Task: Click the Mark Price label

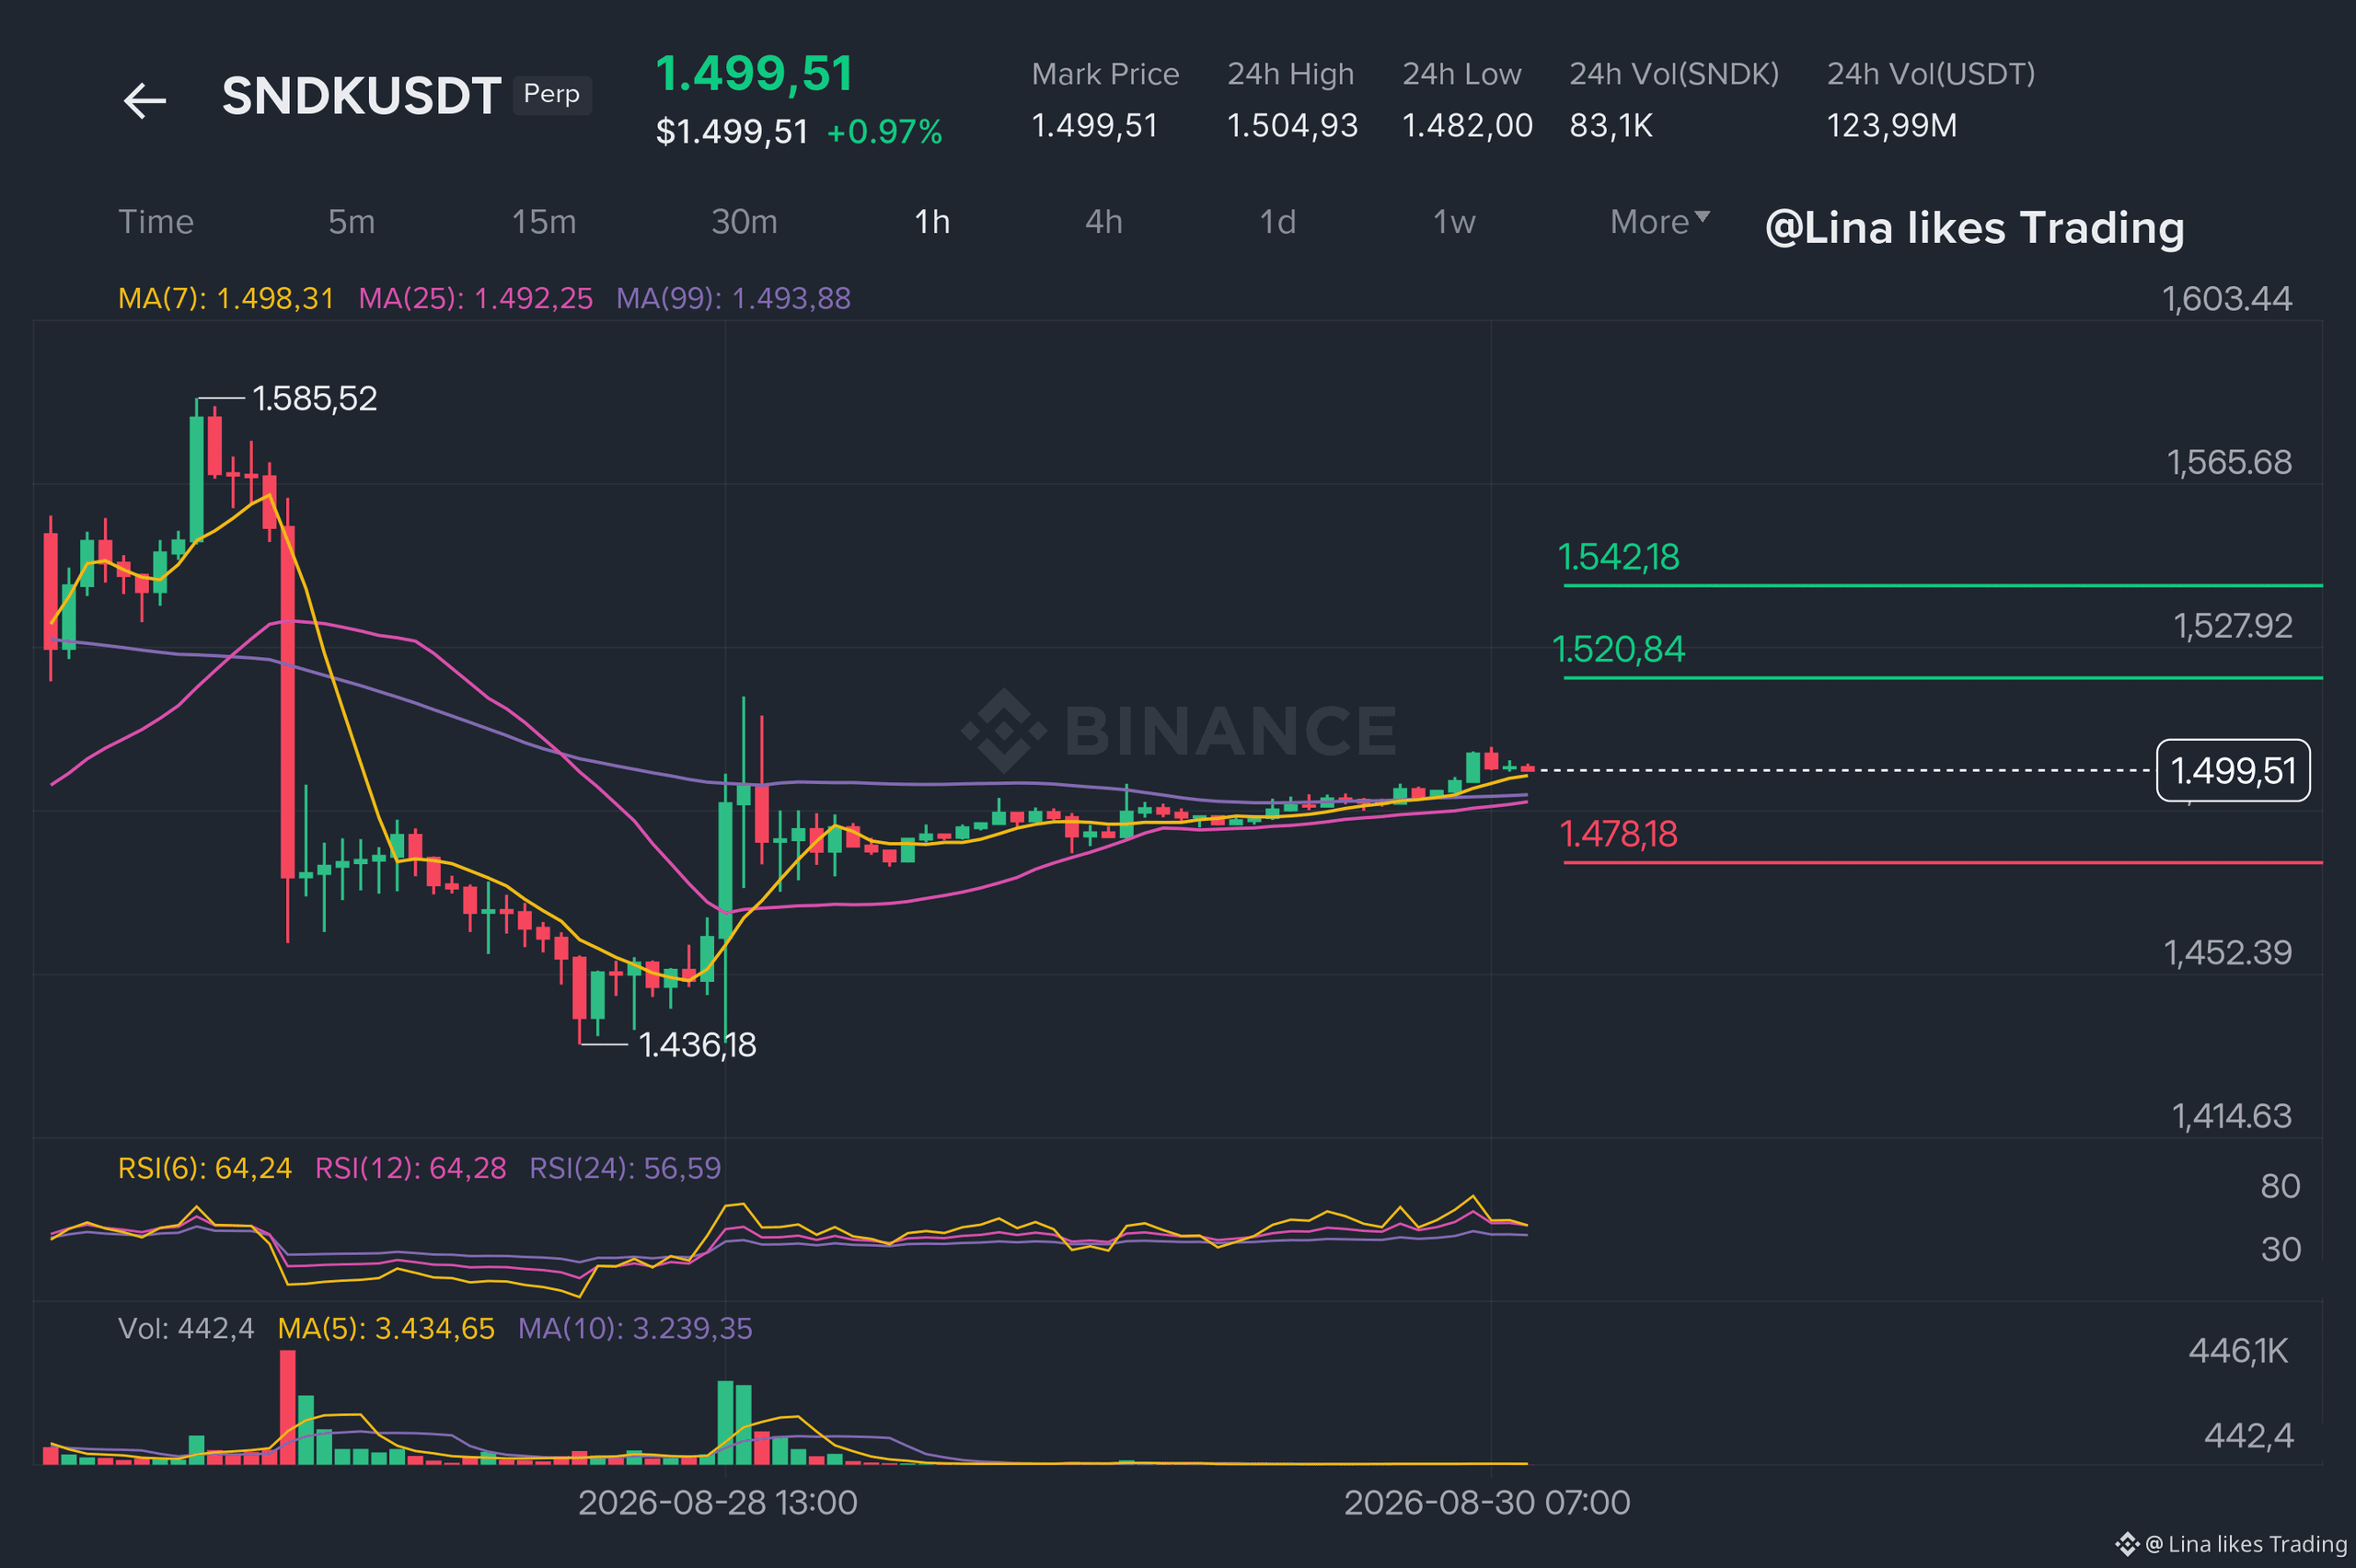Action: [x=1105, y=74]
